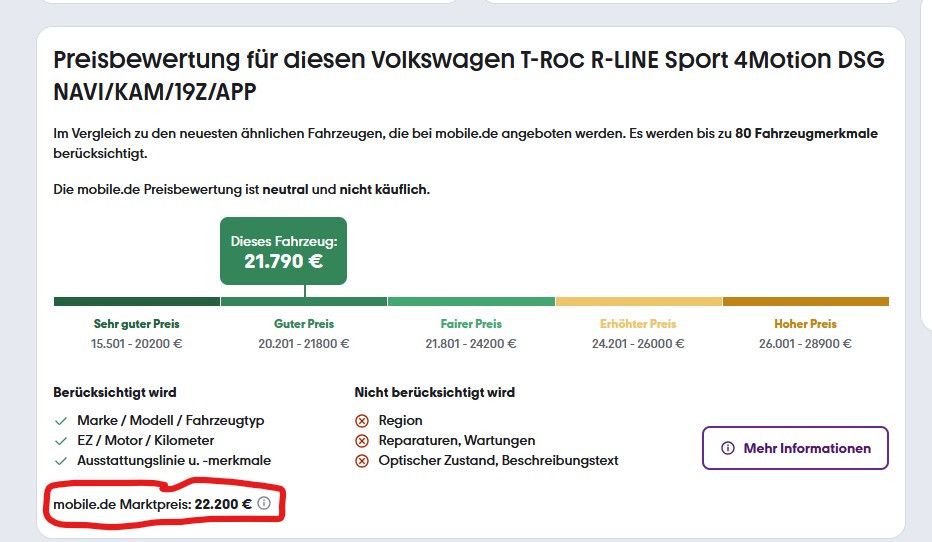Click the info icon in Mehr Informationen button
Viewport: 932px width, 542px height.
pos(728,448)
